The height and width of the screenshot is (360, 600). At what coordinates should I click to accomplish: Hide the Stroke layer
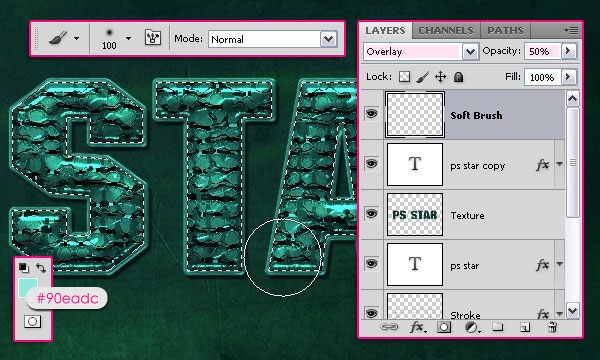point(371,313)
